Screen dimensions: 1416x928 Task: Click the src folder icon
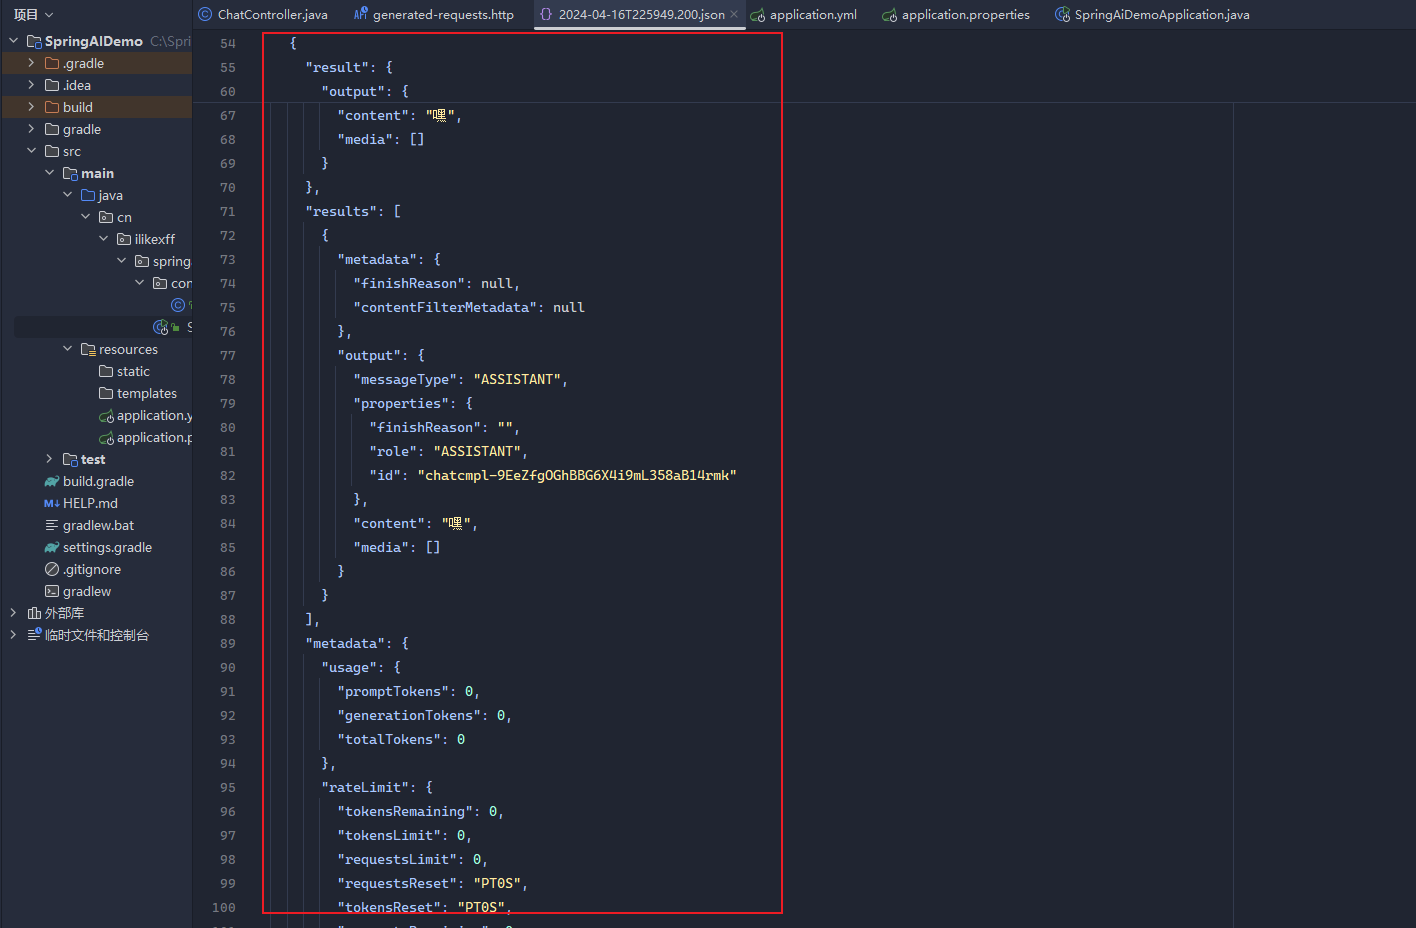click(52, 151)
